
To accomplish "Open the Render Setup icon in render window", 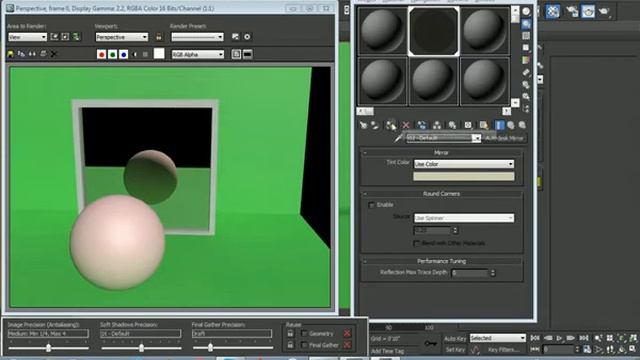I will coord(236,37).
